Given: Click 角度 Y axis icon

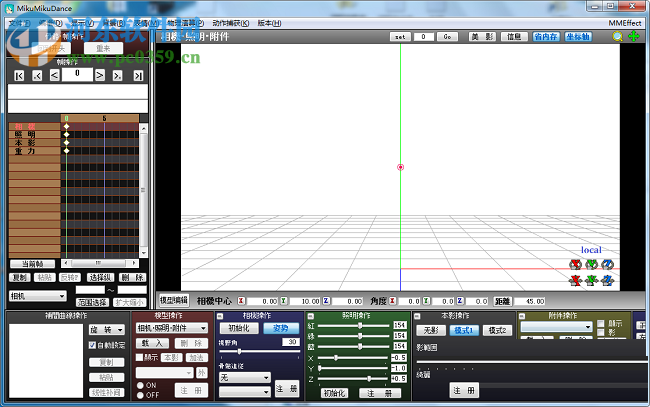Looking at the screenshot, I should click(x=426, y=301).
